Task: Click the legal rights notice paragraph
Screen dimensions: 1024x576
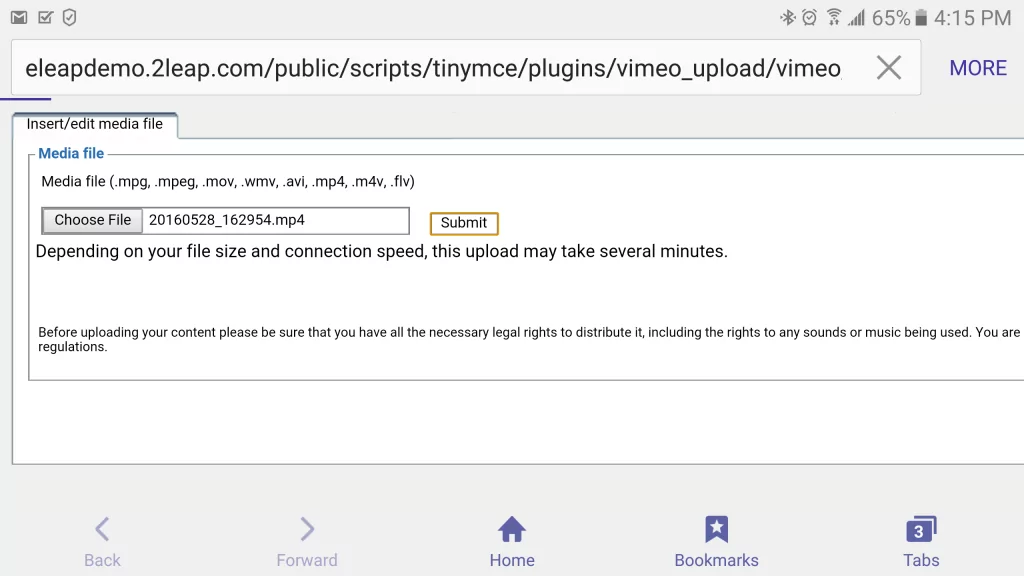Action: (529, 339)
